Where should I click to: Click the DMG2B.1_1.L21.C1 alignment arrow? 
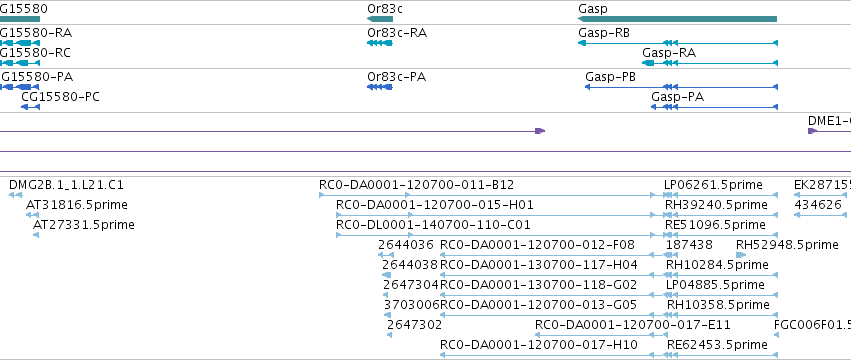pos(16,195)
